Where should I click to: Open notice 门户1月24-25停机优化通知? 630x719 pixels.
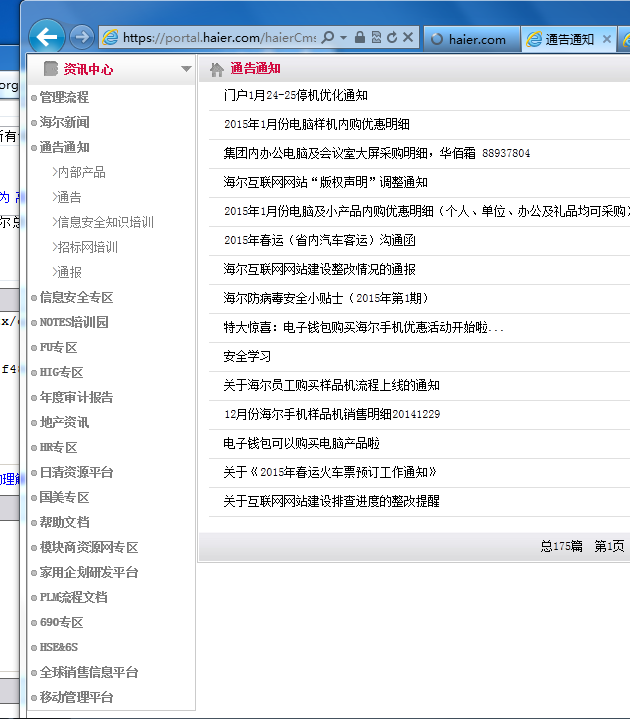(x=296, y=95)
